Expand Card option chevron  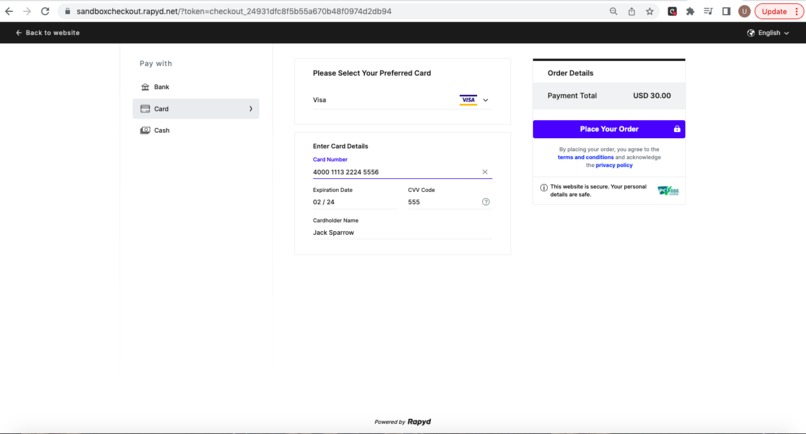(251, 108)
